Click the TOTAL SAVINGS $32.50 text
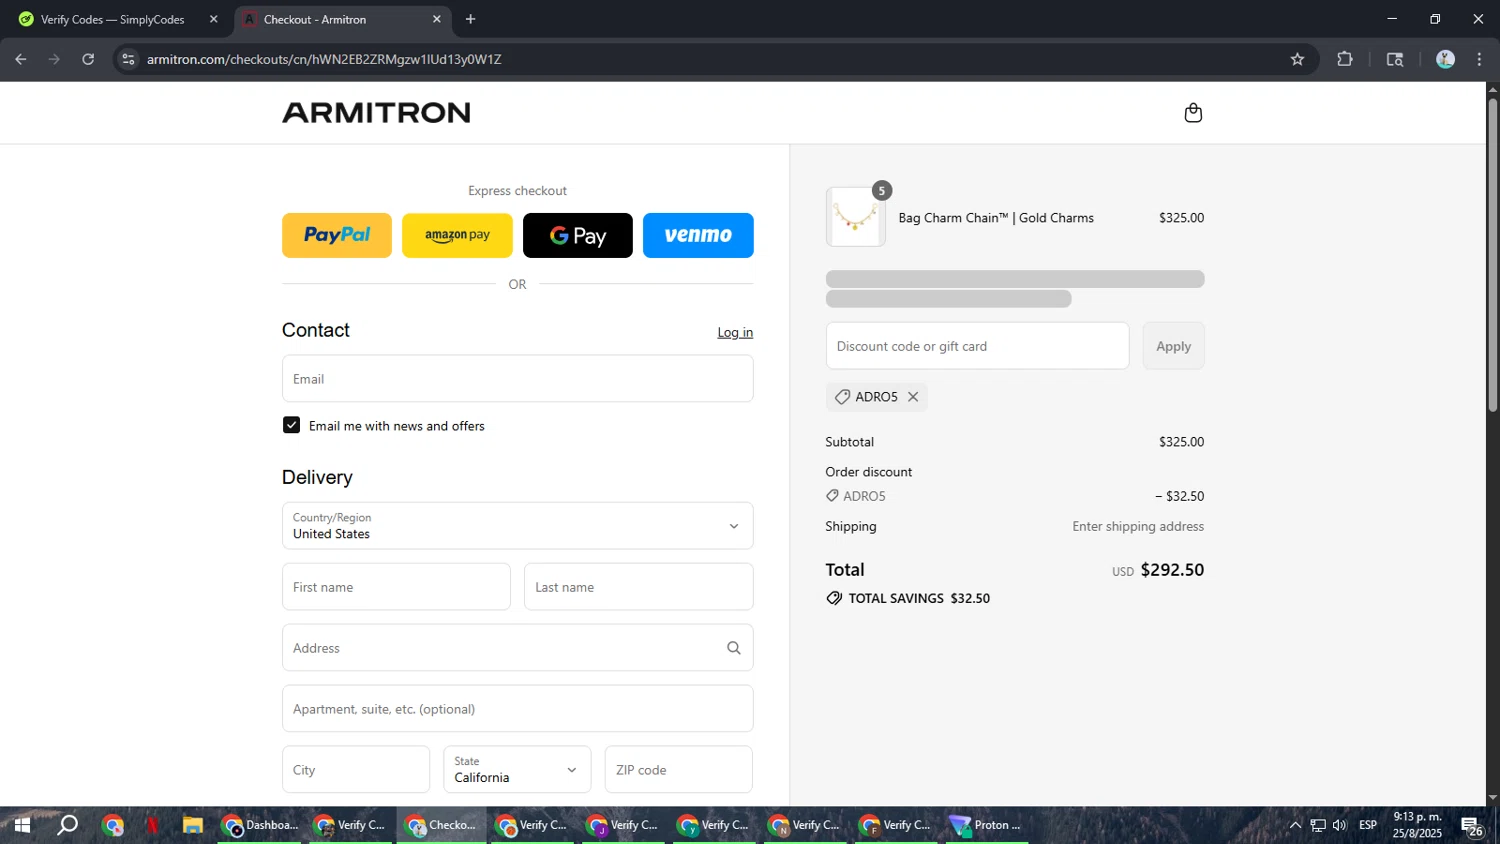Image resolution: width=1500 pixels, height=844 pixels. [919, 598]
